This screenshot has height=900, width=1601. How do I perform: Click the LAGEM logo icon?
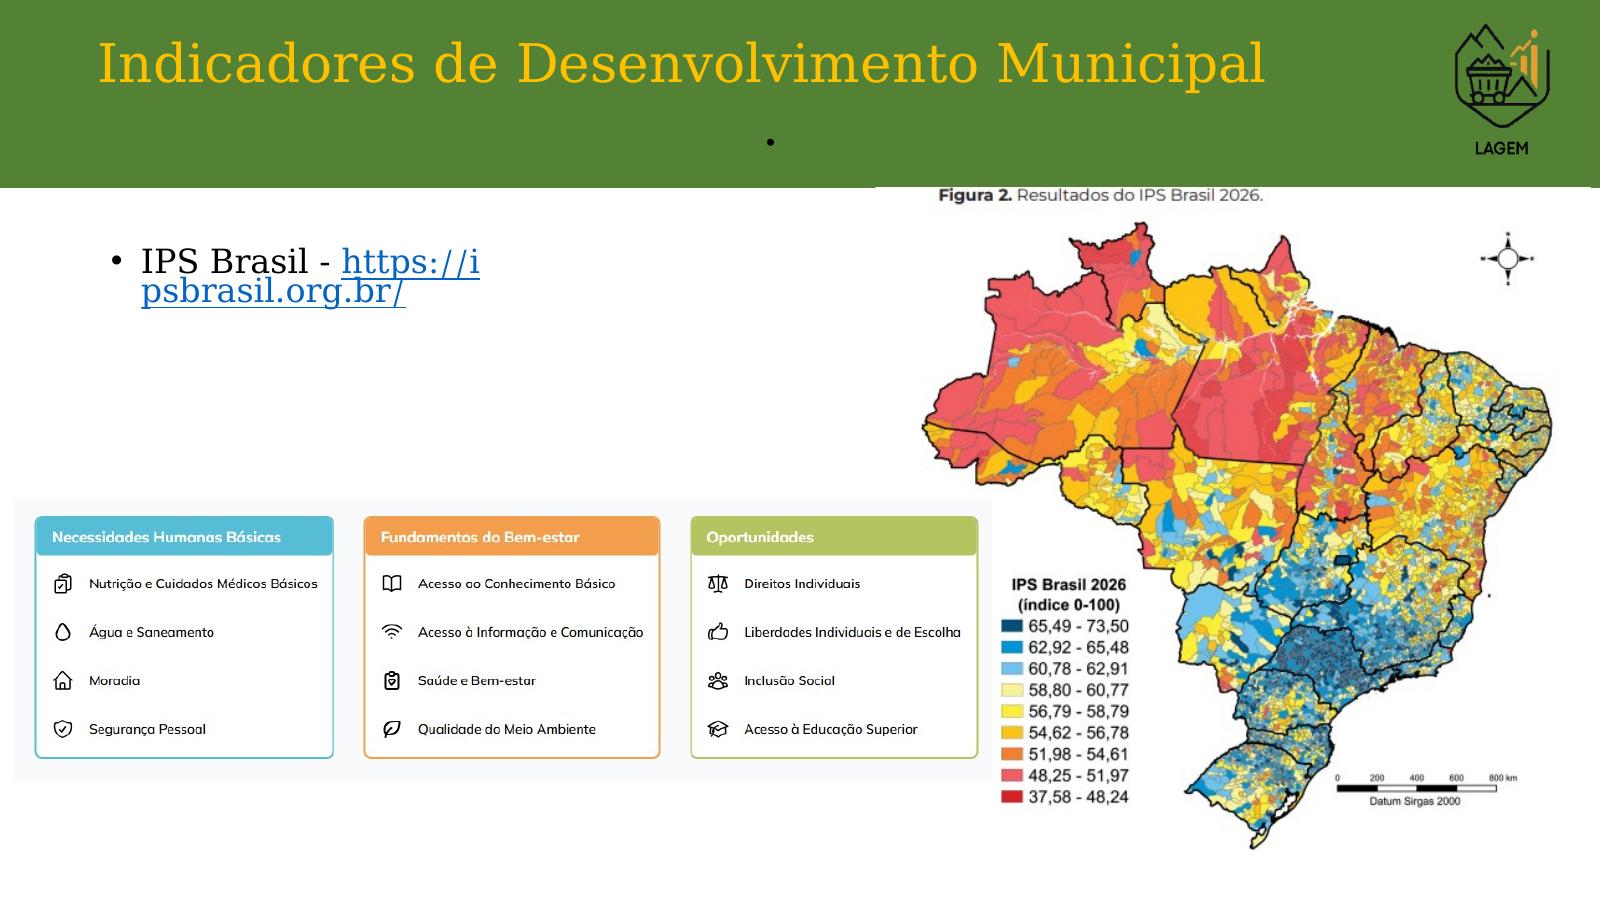point(1501,89)
